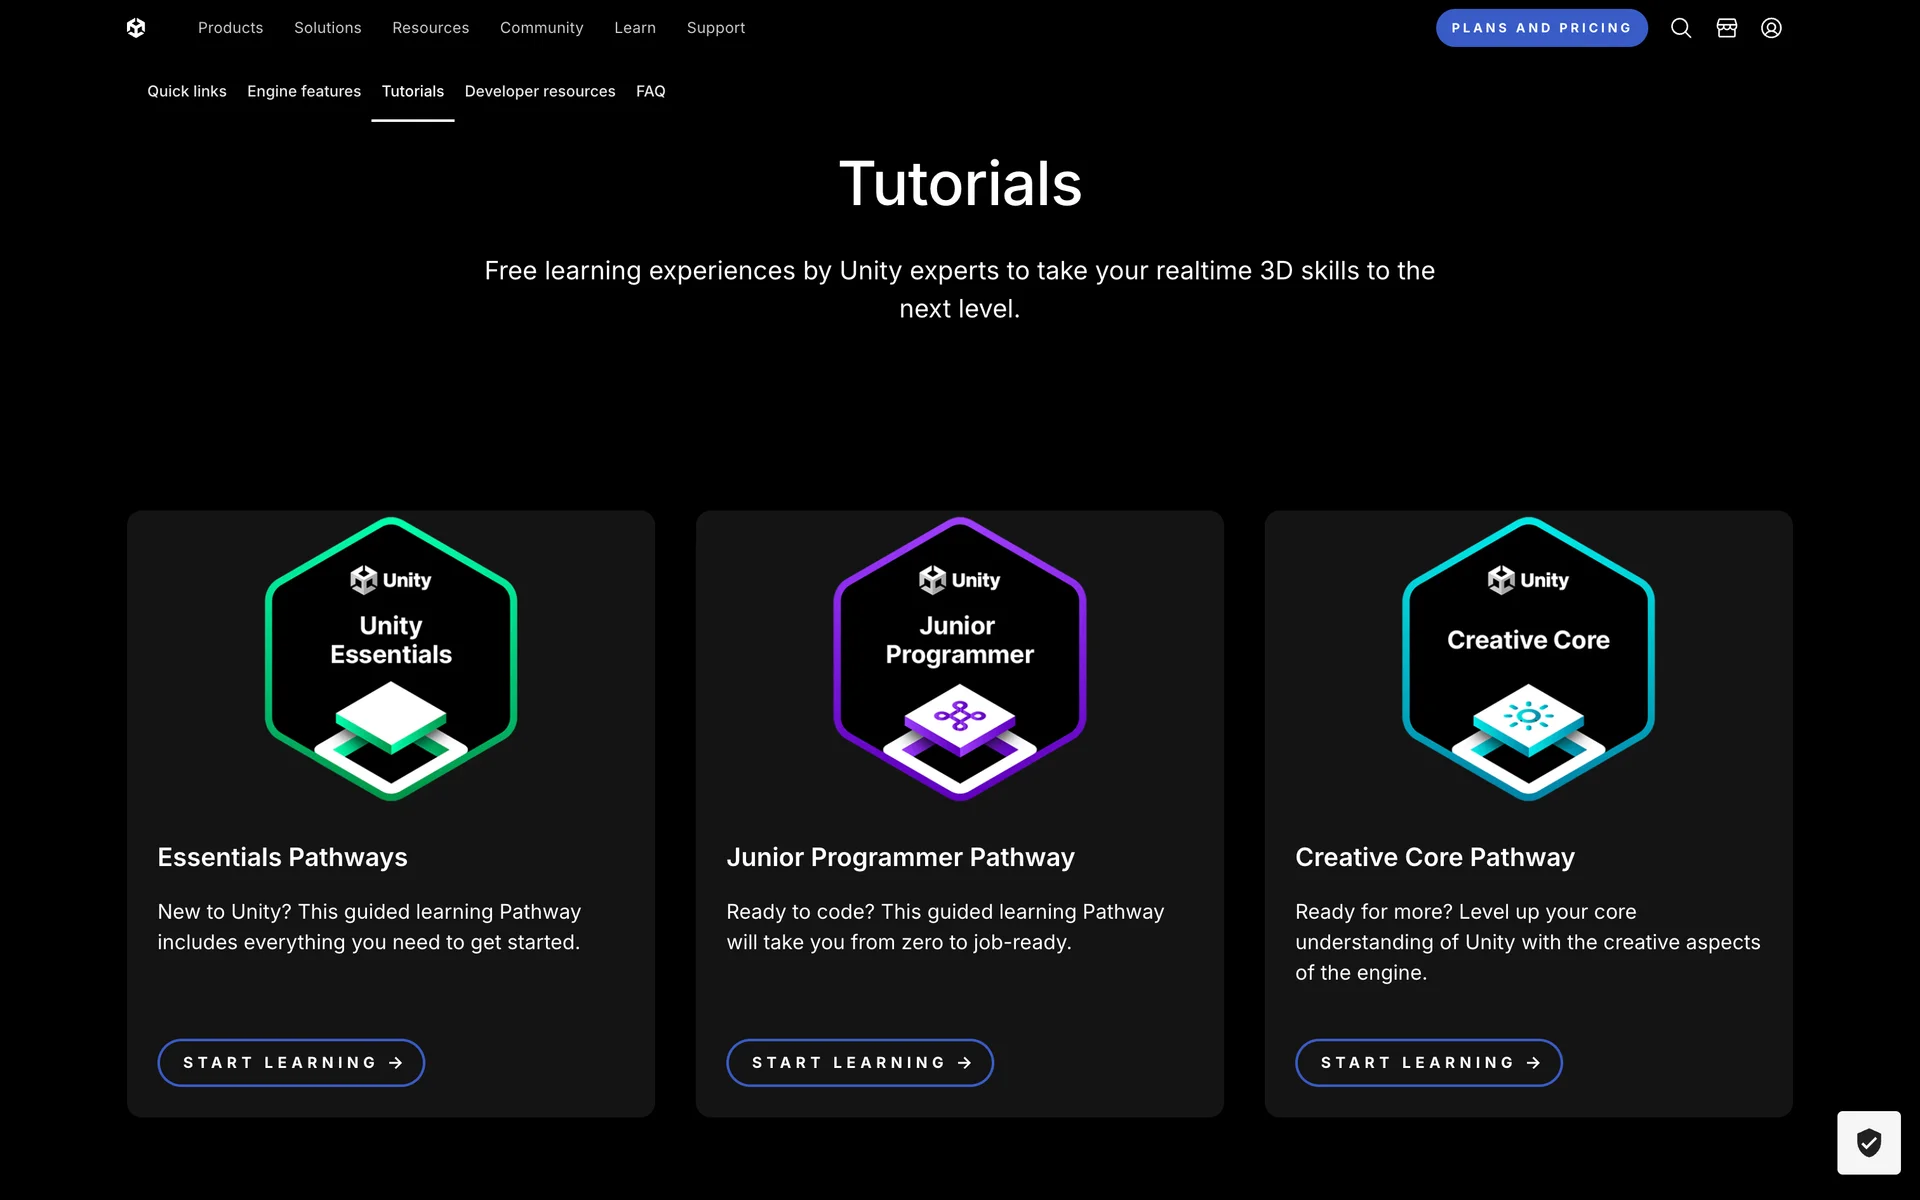Expand the Products menu

coord(230,28)
